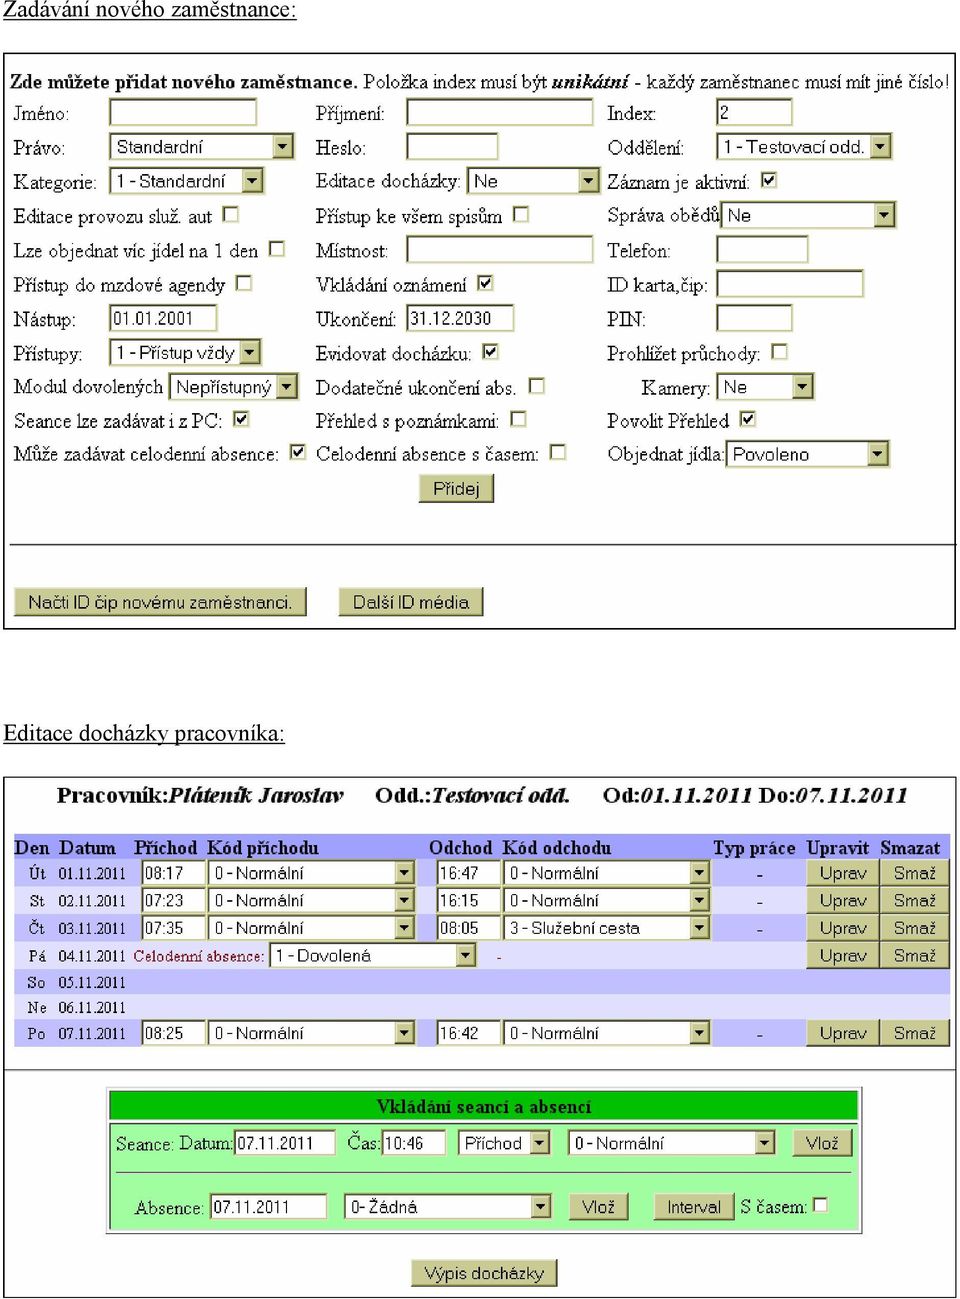The image size is (960, 1299).
Task: Click Další ID média button
Action: click(x=411, y=602)
